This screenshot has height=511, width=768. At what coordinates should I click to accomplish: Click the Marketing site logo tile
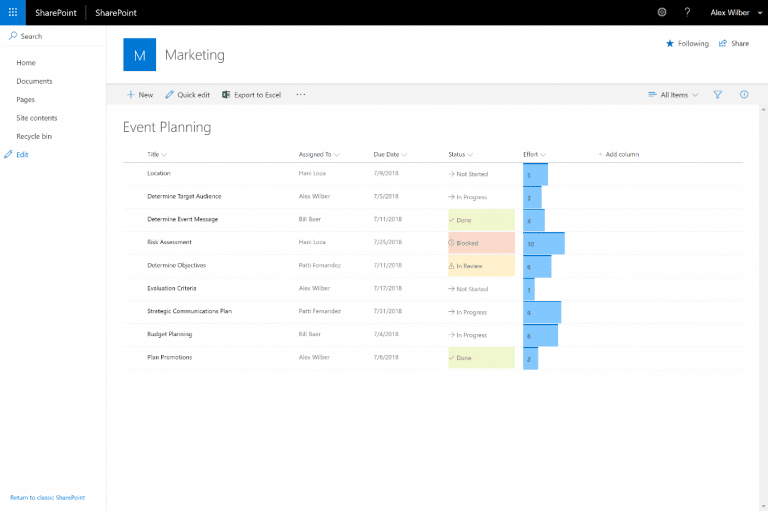pos(139,55)
